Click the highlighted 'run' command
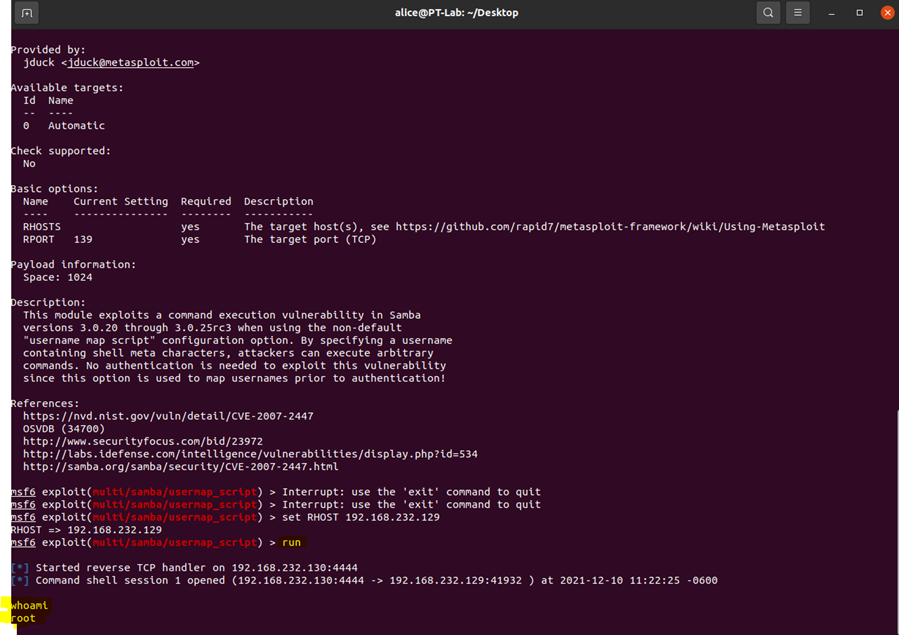Screen dimensions: 899x635 coord(291,542)
